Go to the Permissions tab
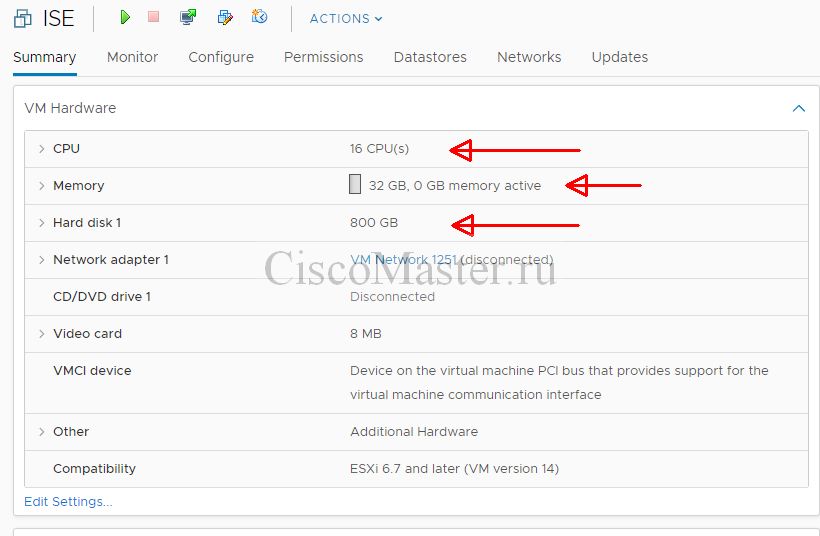This screenshot has width=820, height=536. coord(324,57)
